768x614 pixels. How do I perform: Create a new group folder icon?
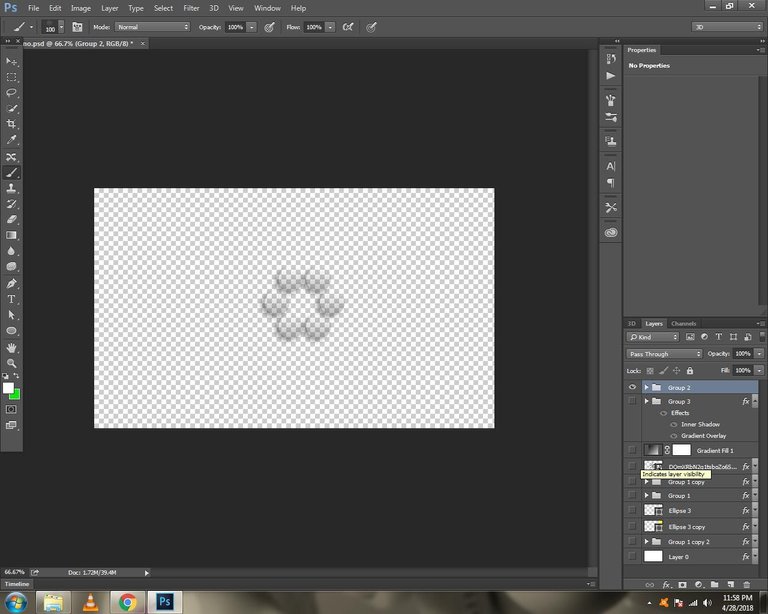[715, 585]
